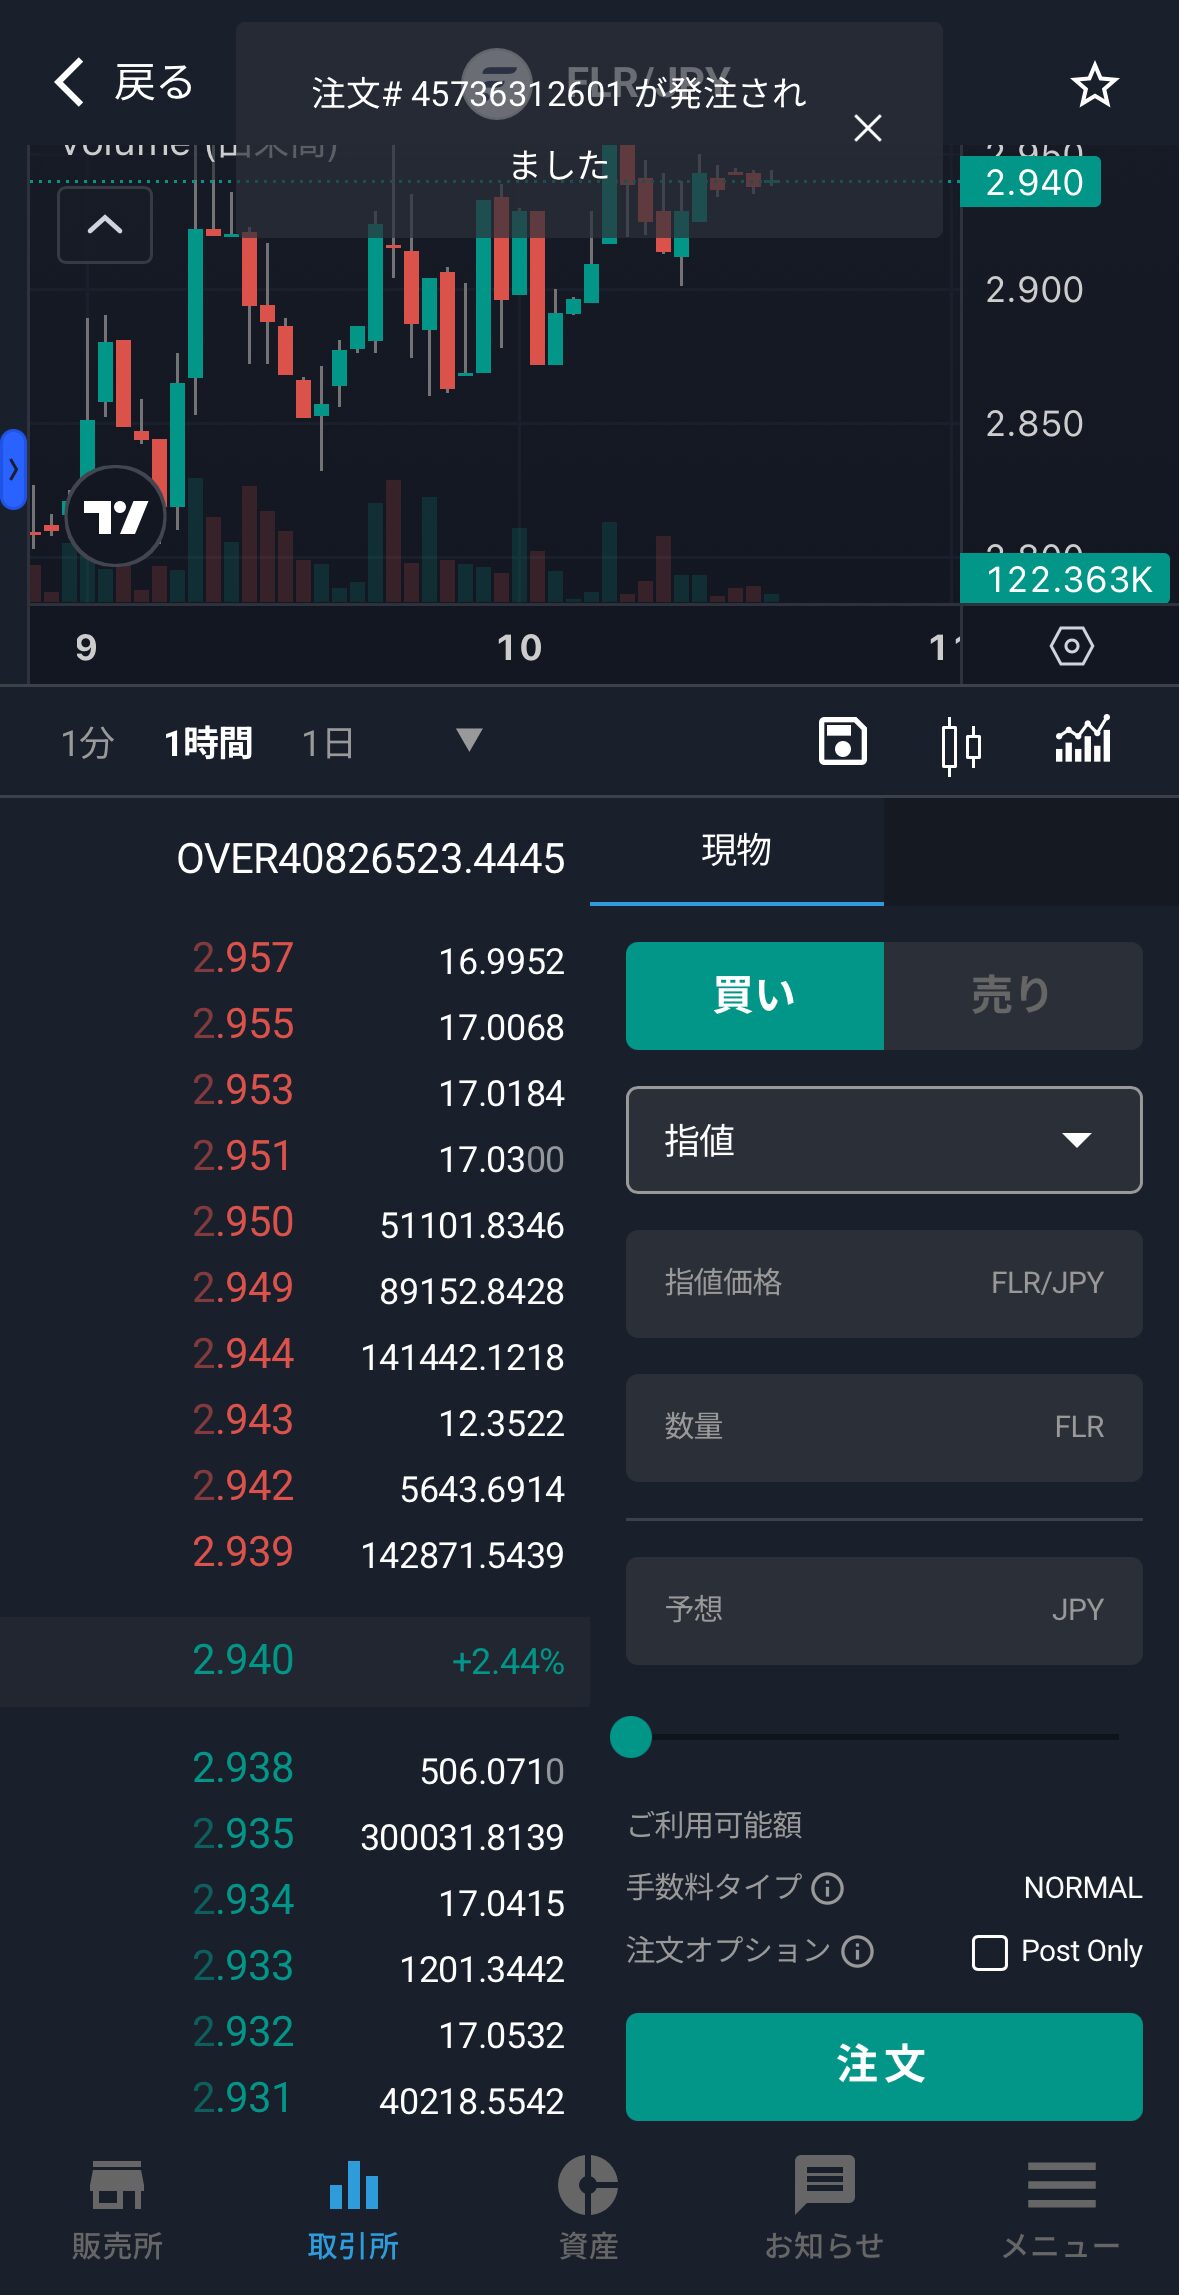Open the メニュー hamburger menu

click(1061, 2209)
